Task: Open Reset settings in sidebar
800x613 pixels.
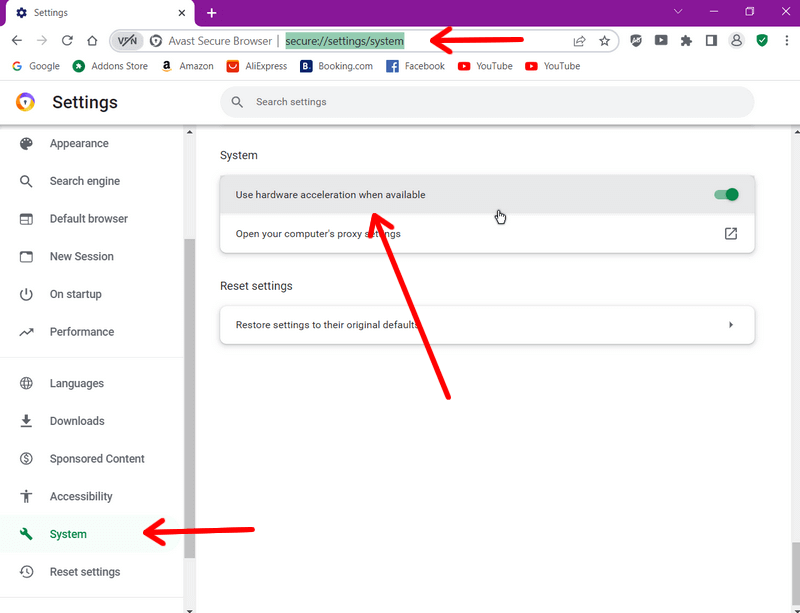Action: pos(85,572)
